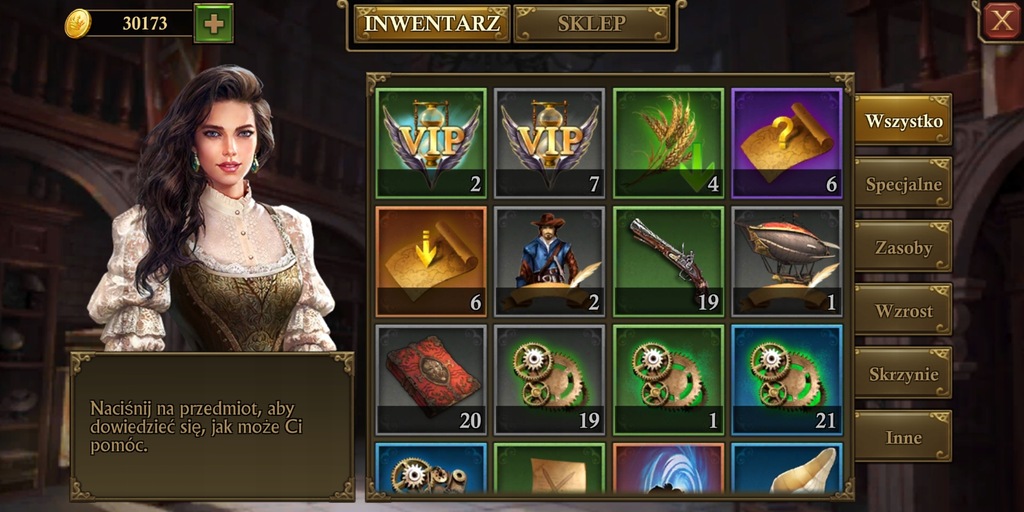This screenshot has height=512, width=1024.
Task: Tap the airship item
Action: [x=787, y=262]
